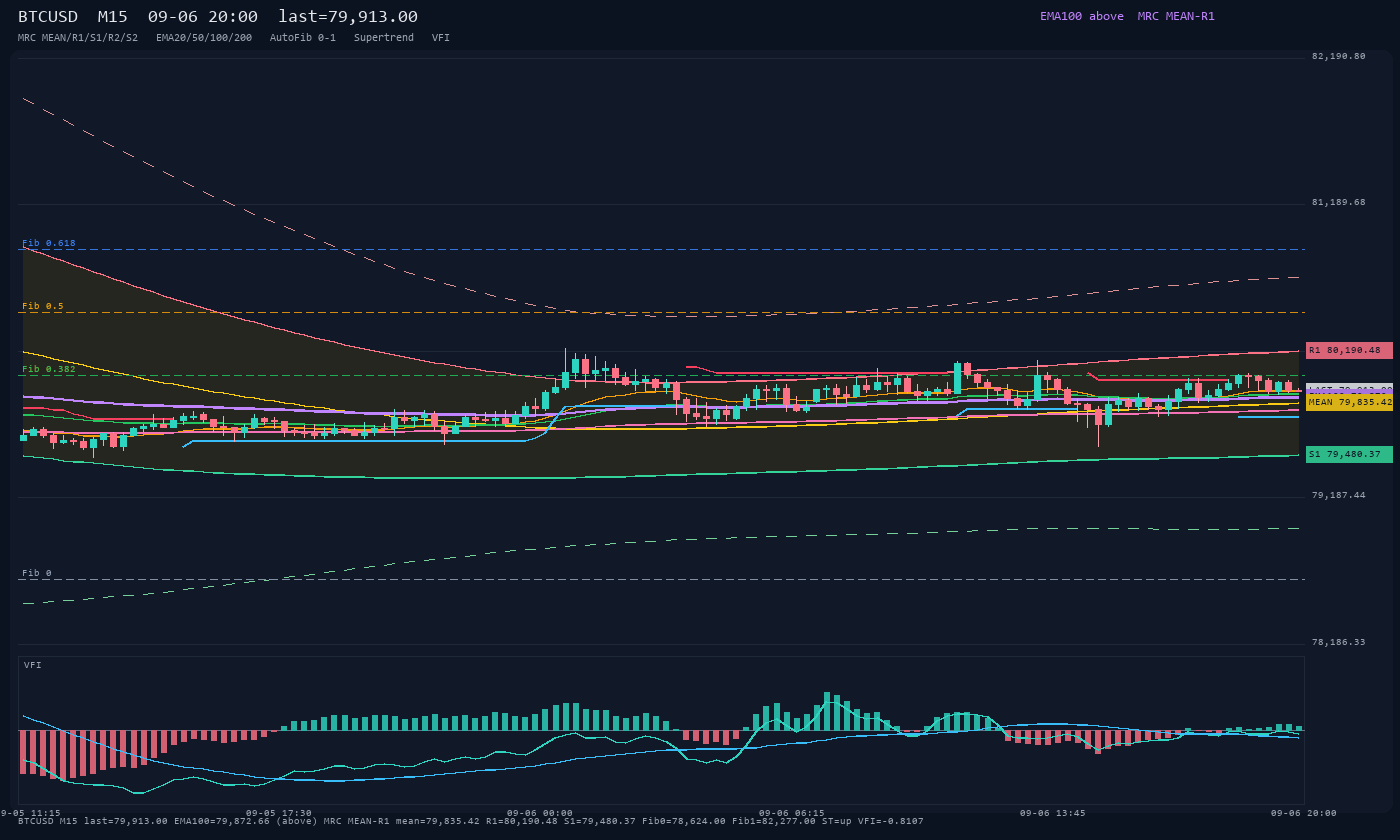
Task: Click the "09-06 20:00" time axis label
Action: click(x=1304, y=813)
